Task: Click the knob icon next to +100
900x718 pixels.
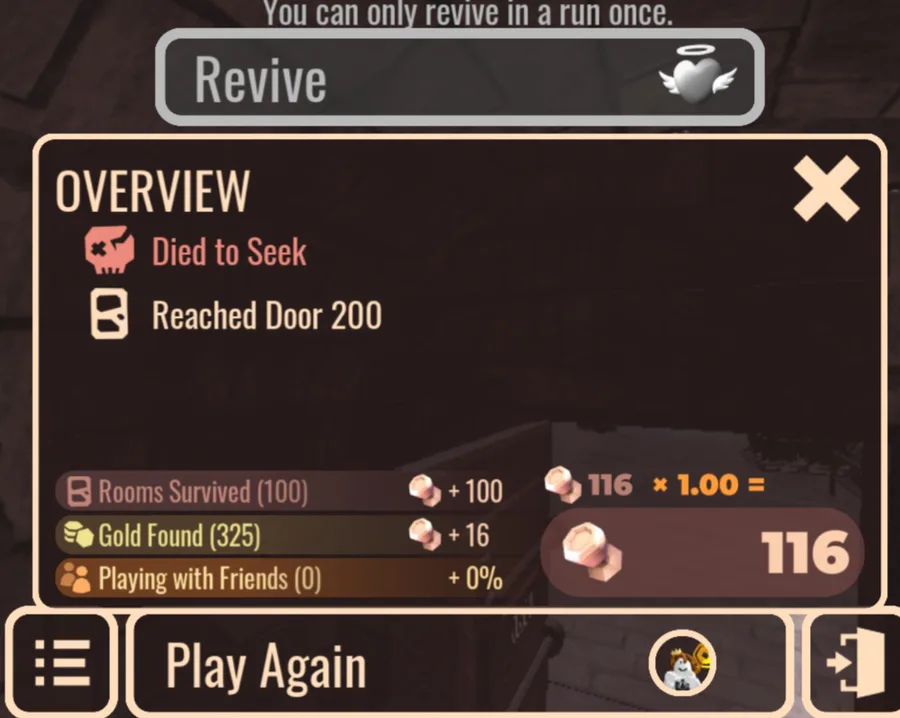Action: [x=425, y=491]
